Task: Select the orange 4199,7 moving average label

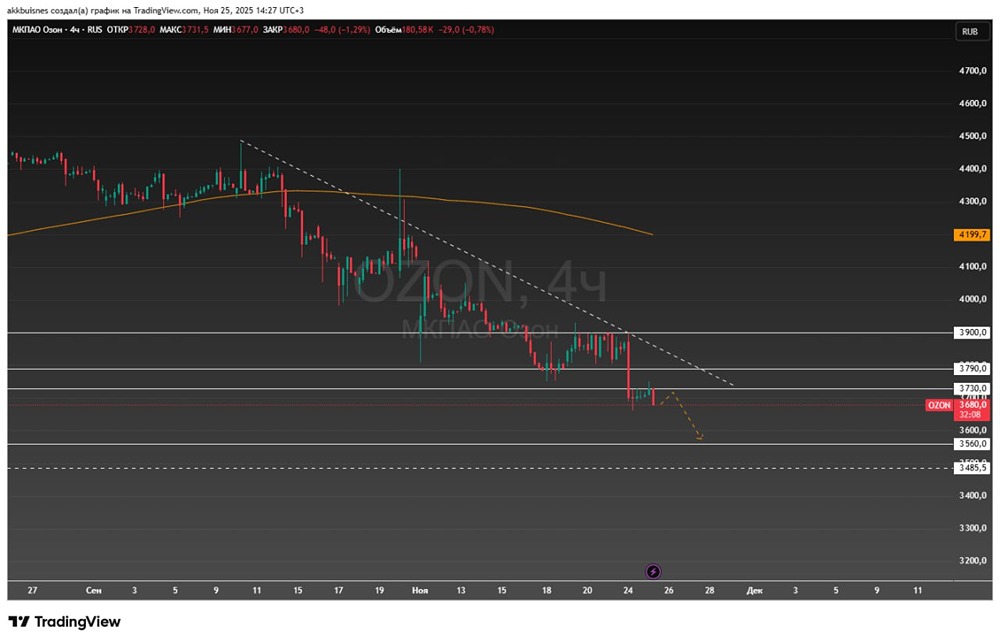Action: pos(971,235)
